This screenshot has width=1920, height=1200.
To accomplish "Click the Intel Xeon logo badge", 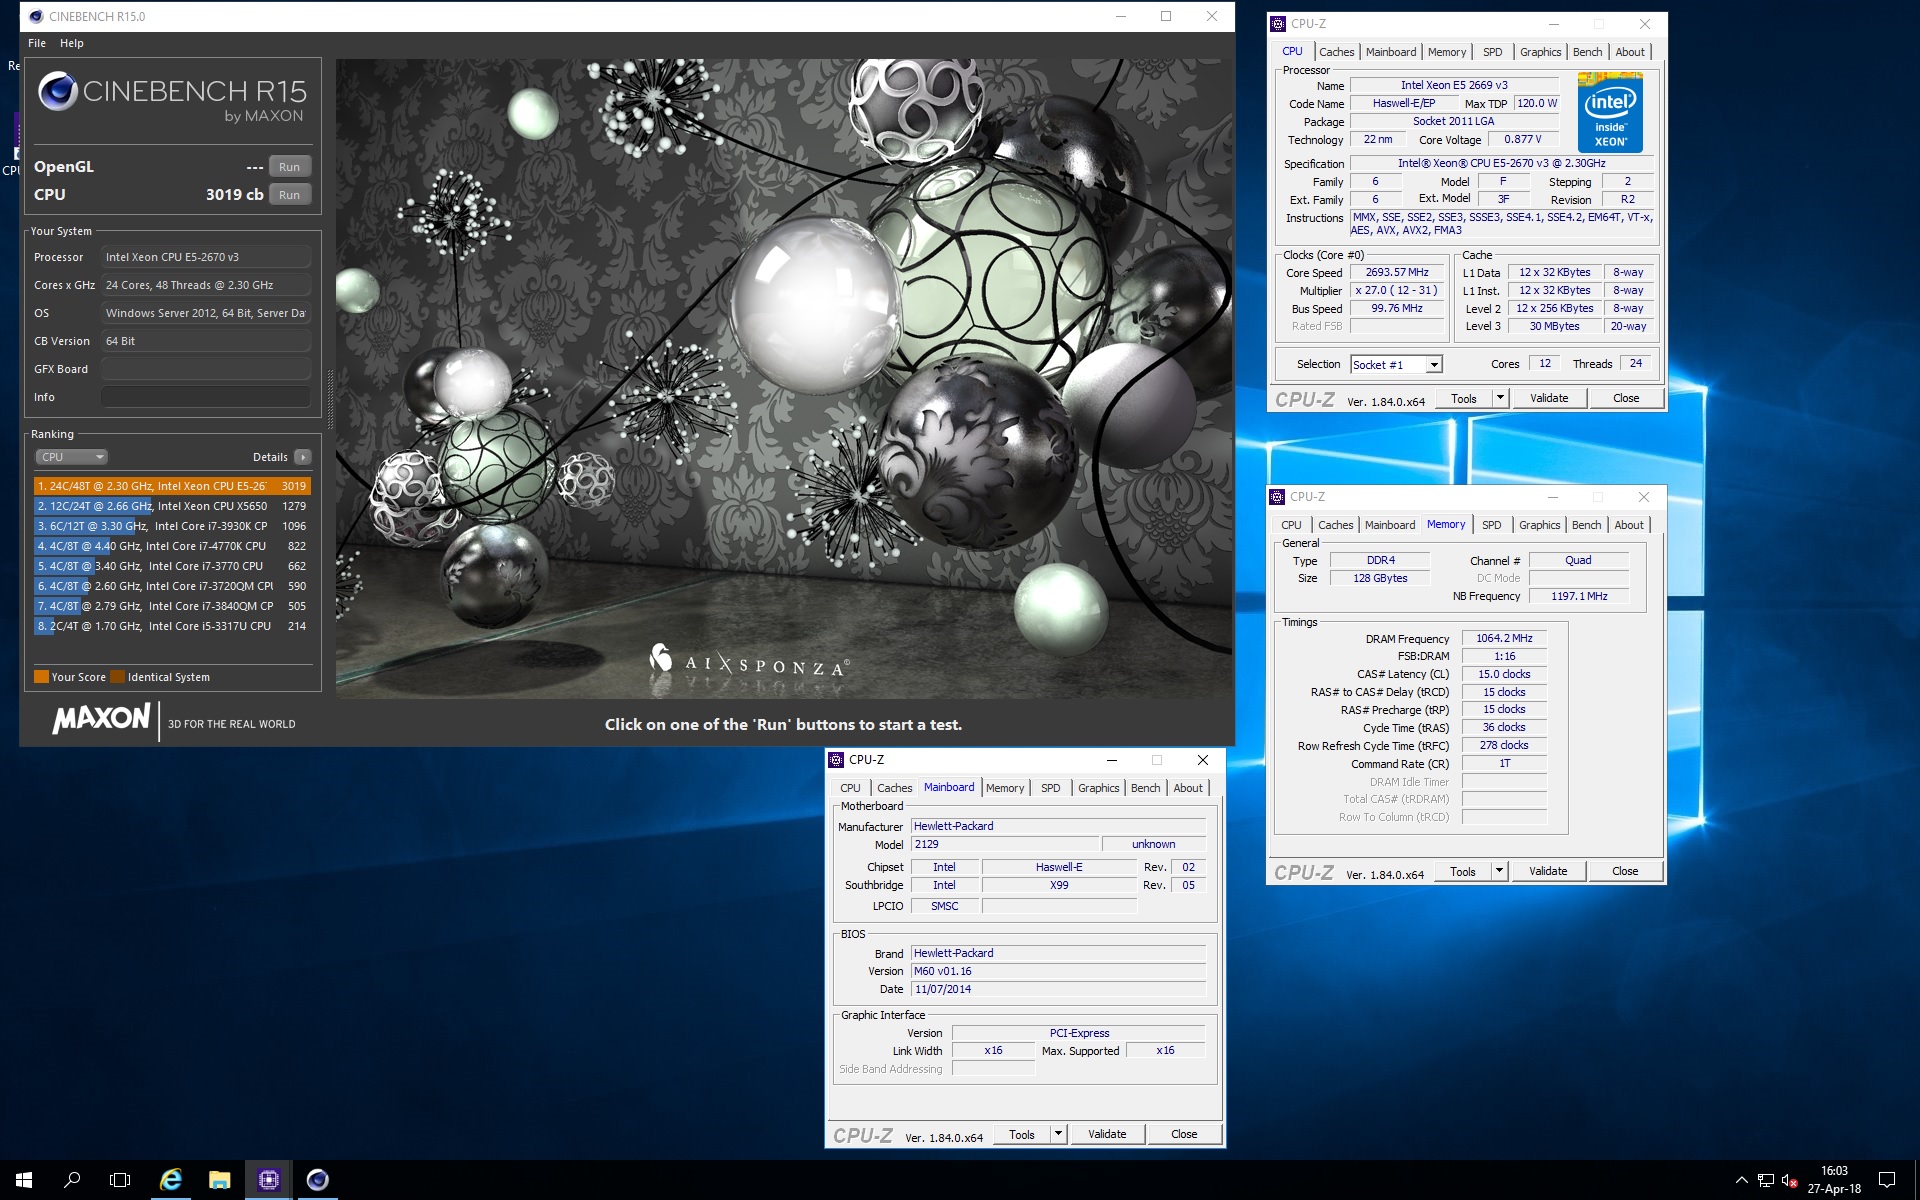I will point(1610,112).
